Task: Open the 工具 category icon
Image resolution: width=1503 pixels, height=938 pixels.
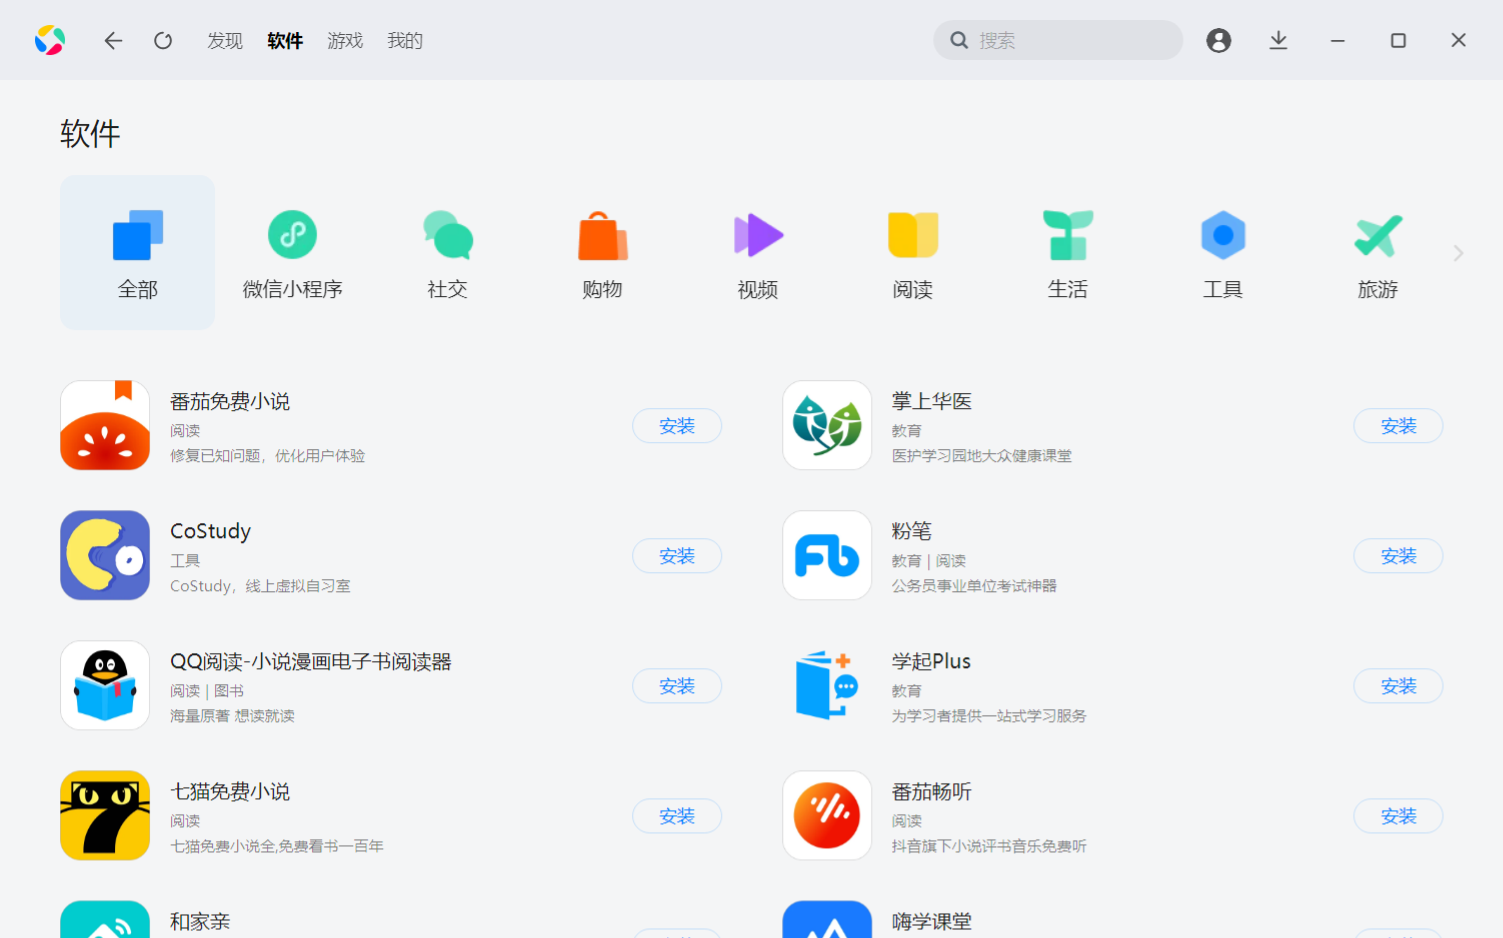Action: point(1223,235)
